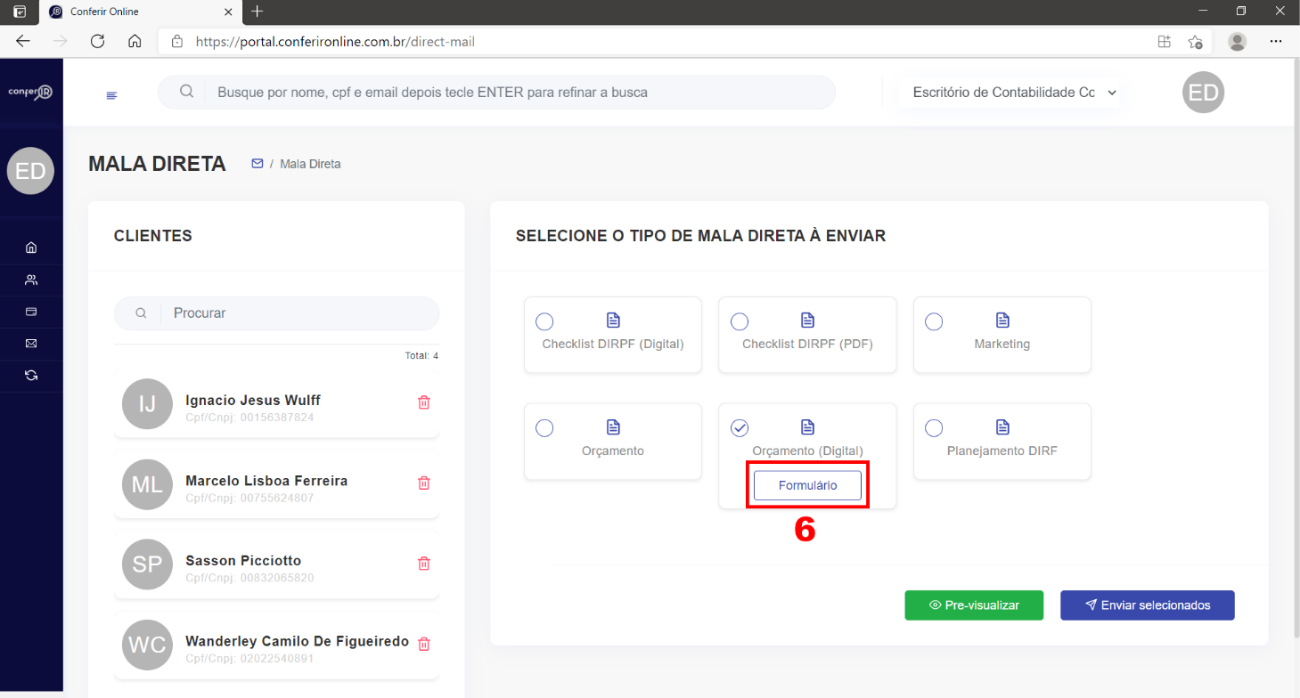The image size is (1300, 698).
Task: Focus the top search by name field
Action: 496,92
